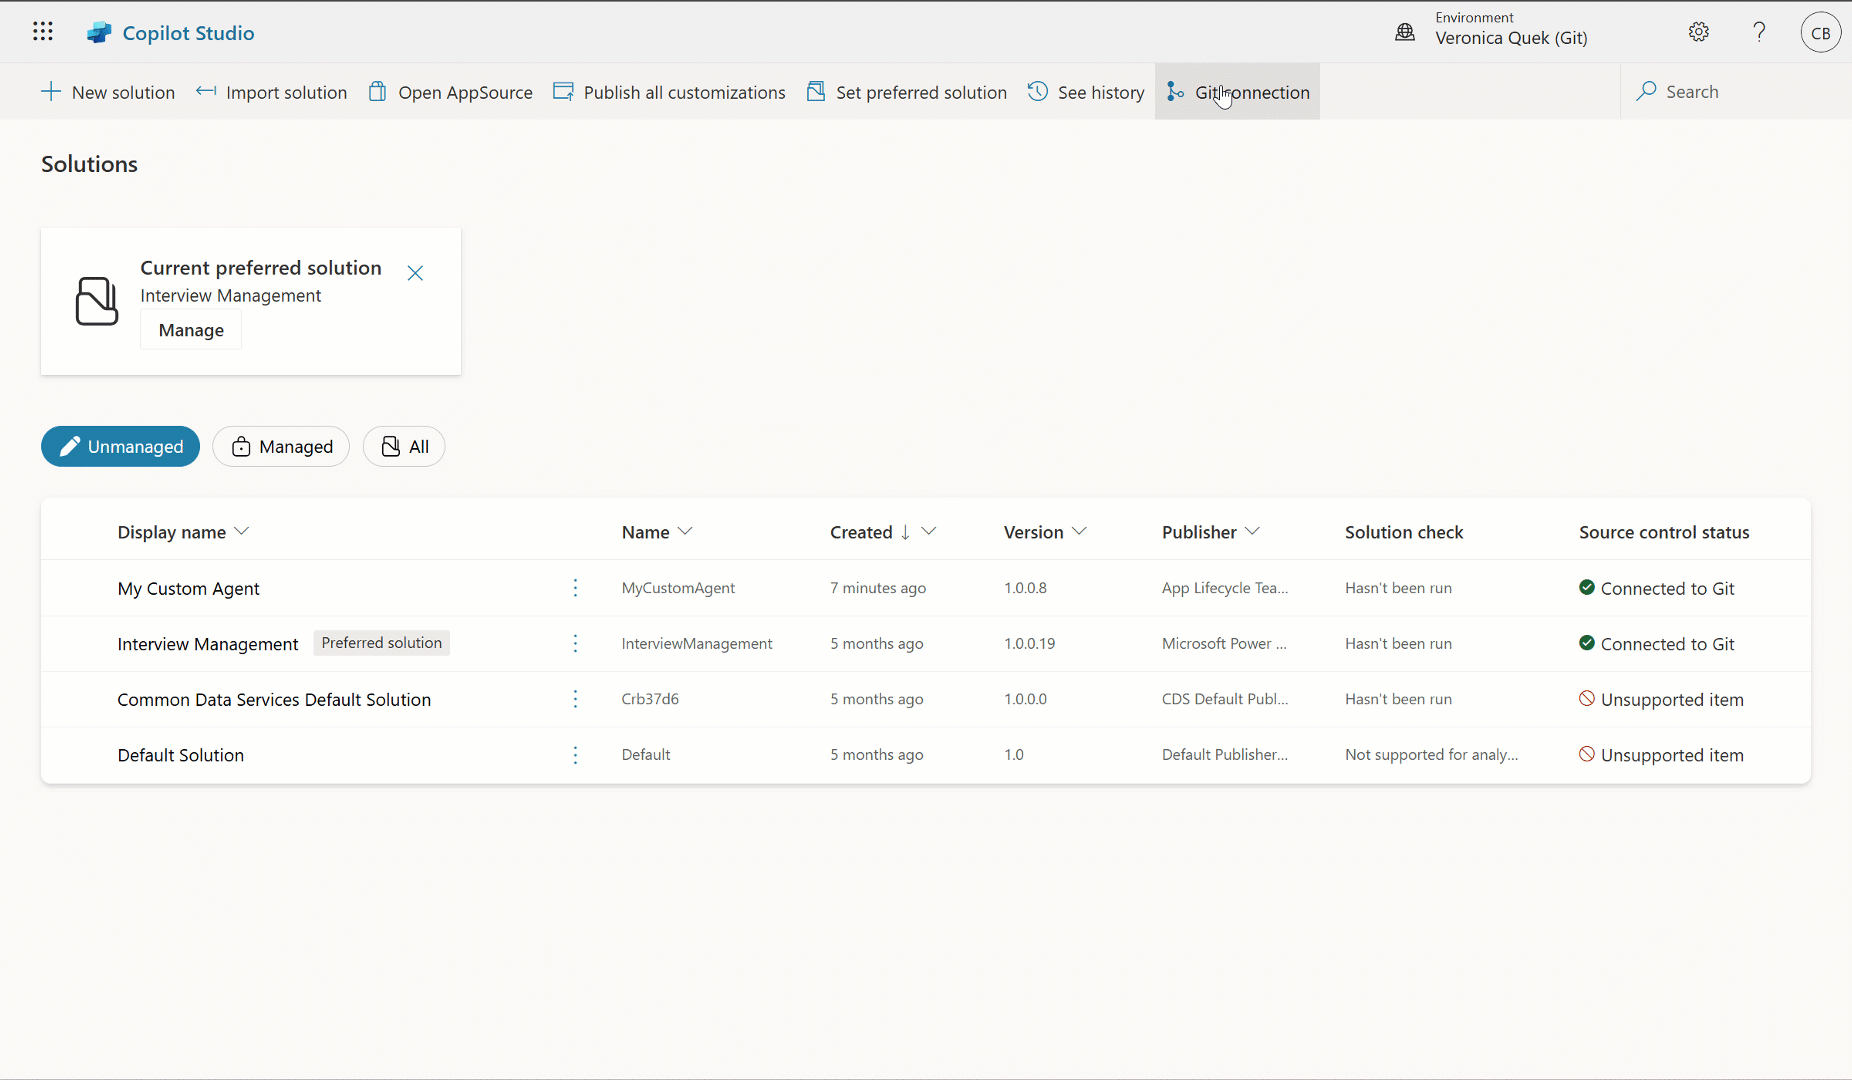Click the New solution plus icon
Image resolution: width=1852 pixels, height=1080 pixels.
(50, 91)
